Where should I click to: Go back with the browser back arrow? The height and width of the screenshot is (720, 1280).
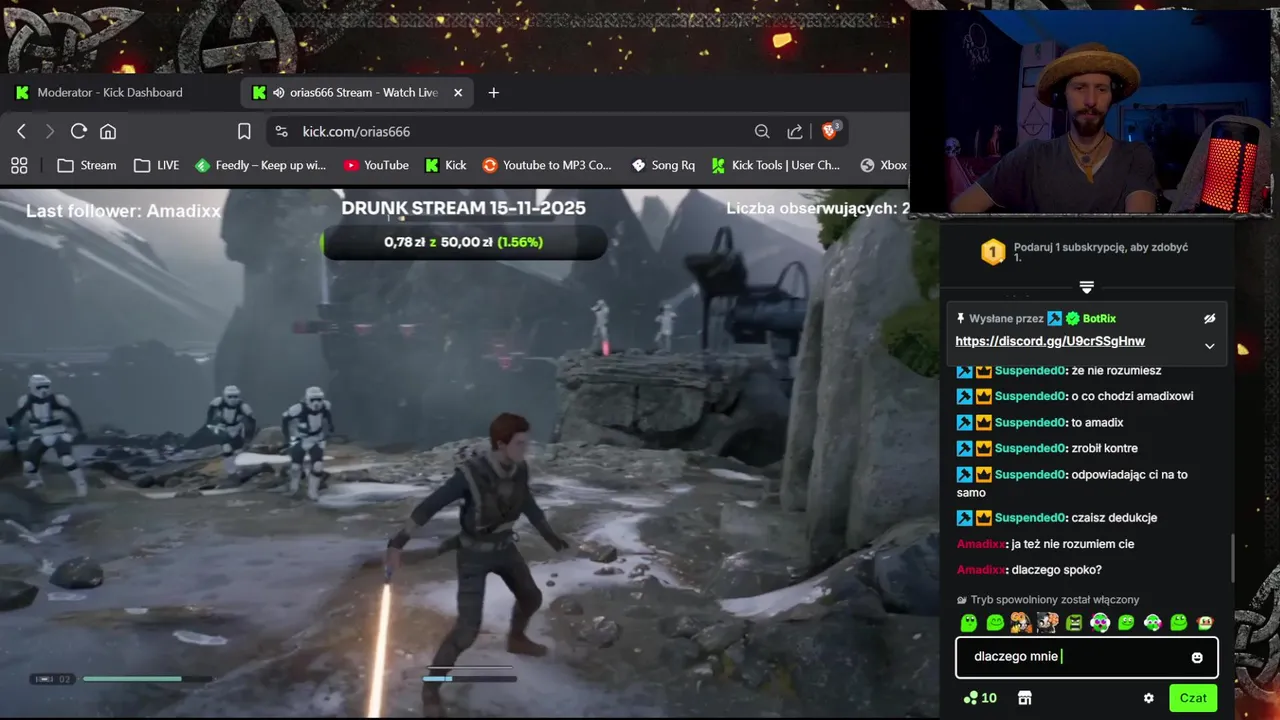[21, 131]
